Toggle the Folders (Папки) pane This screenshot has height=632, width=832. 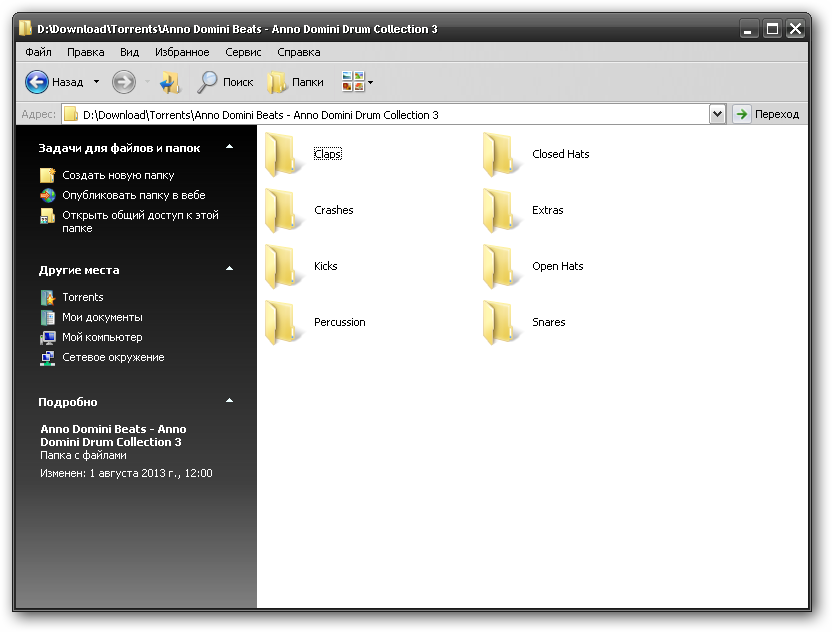click(296, 82)
